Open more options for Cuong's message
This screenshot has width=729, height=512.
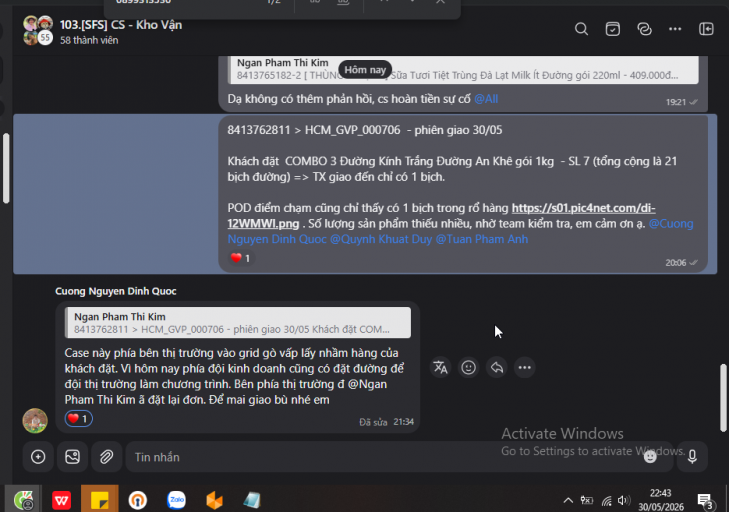(x=524, y=367)
